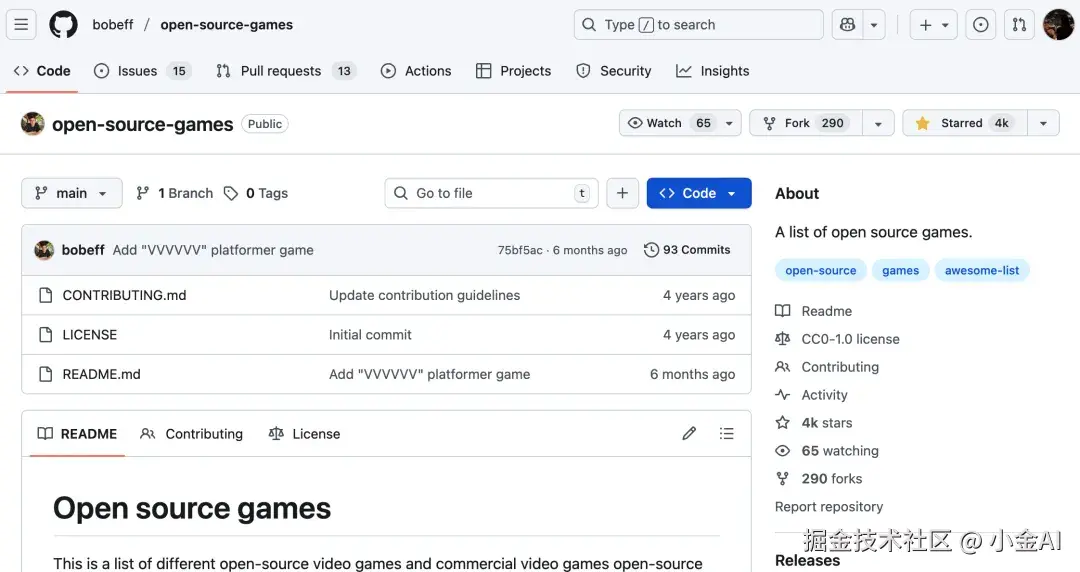Screen dimensions: 1080x572
Task: Click the LICENSE file icon
Action: 45,335
